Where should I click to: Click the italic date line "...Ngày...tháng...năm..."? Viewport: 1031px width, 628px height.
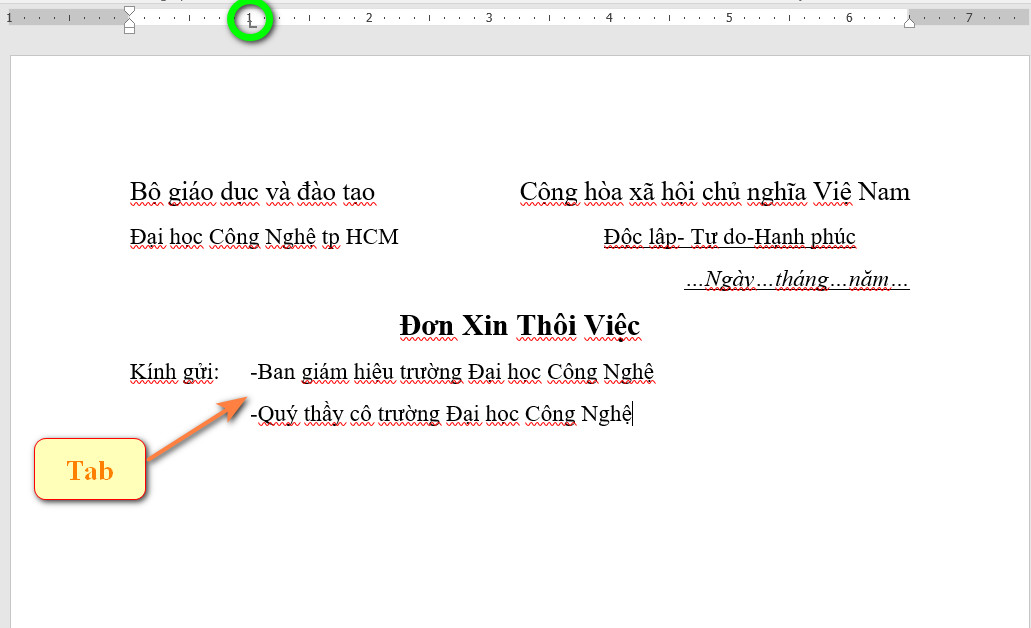click(797, 279)
